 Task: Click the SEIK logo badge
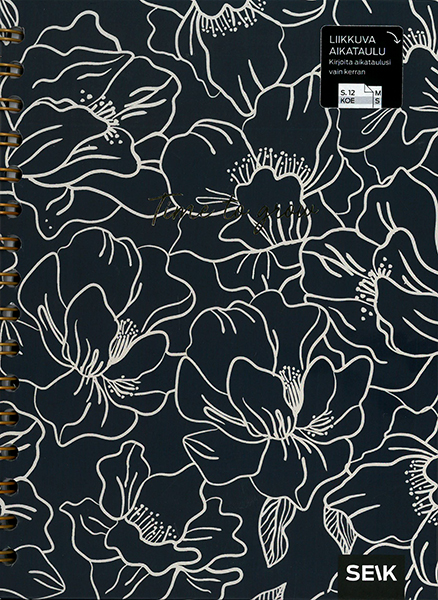[371, 574]
